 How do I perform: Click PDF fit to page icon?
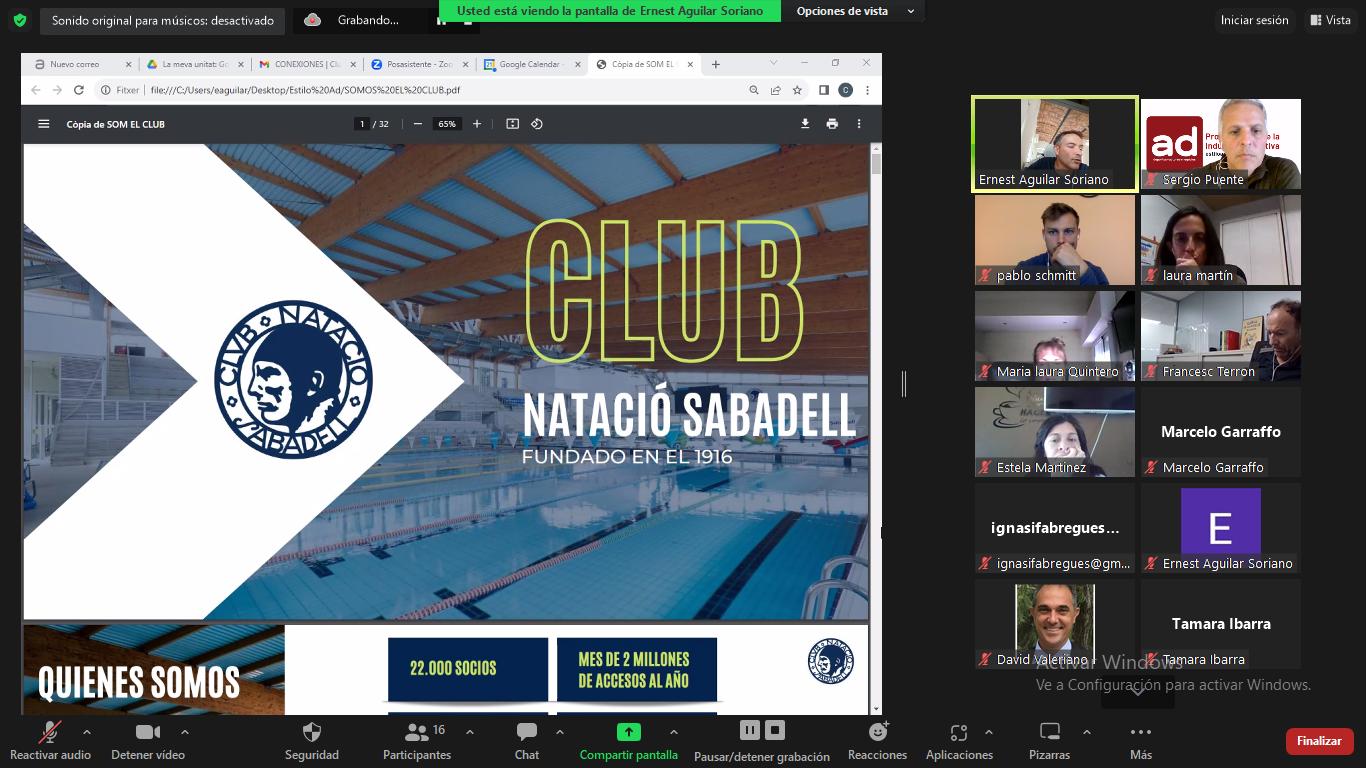[x=512, y=124]
